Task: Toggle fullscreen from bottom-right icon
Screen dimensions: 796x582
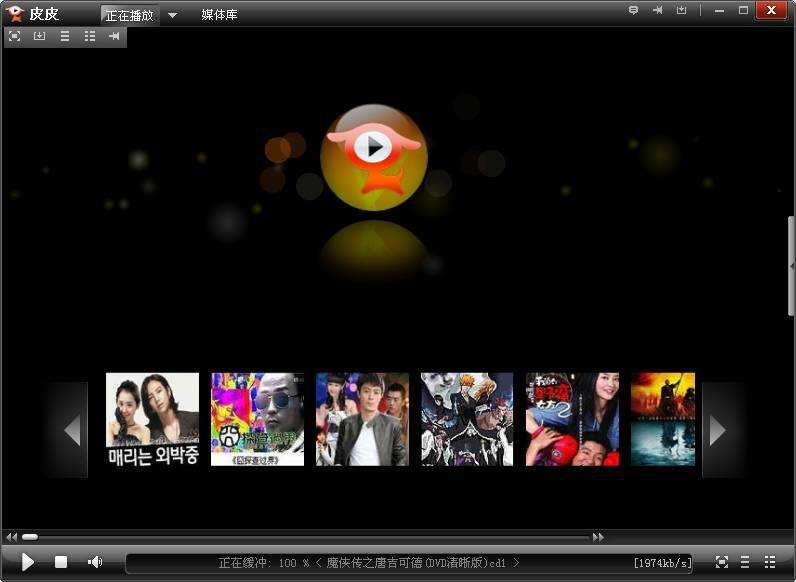Action: pyautogui.click(x=721, y=562)
